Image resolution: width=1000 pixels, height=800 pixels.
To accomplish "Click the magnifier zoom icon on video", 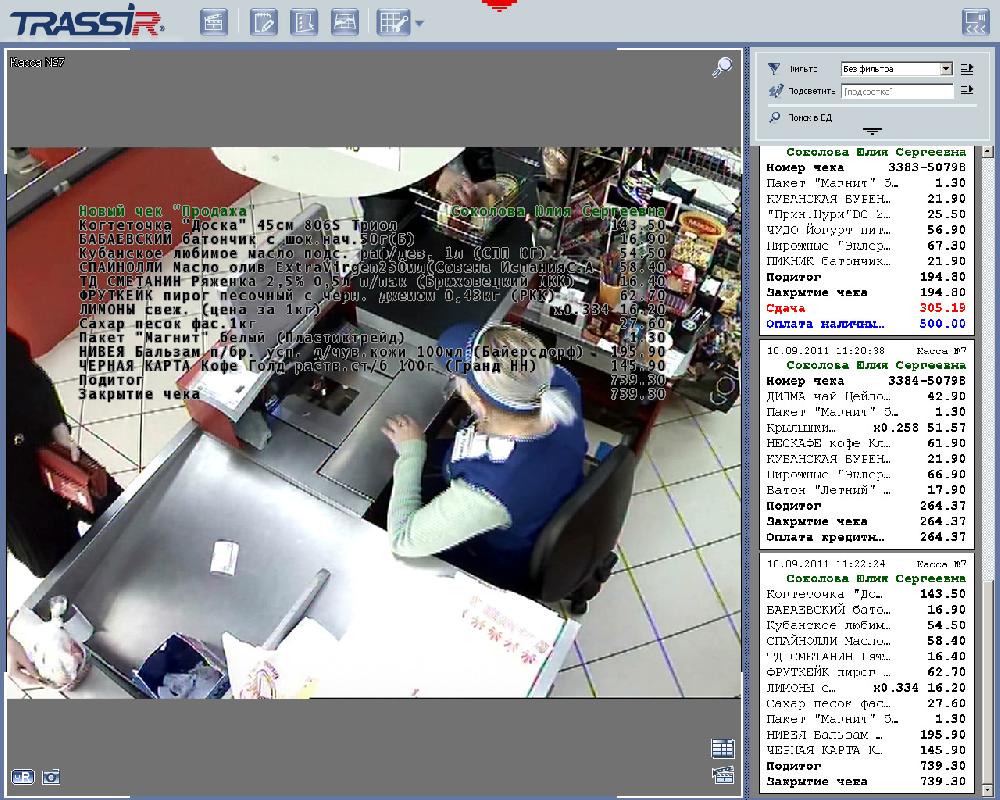I will pyautogui.click(x=722, y=67).
